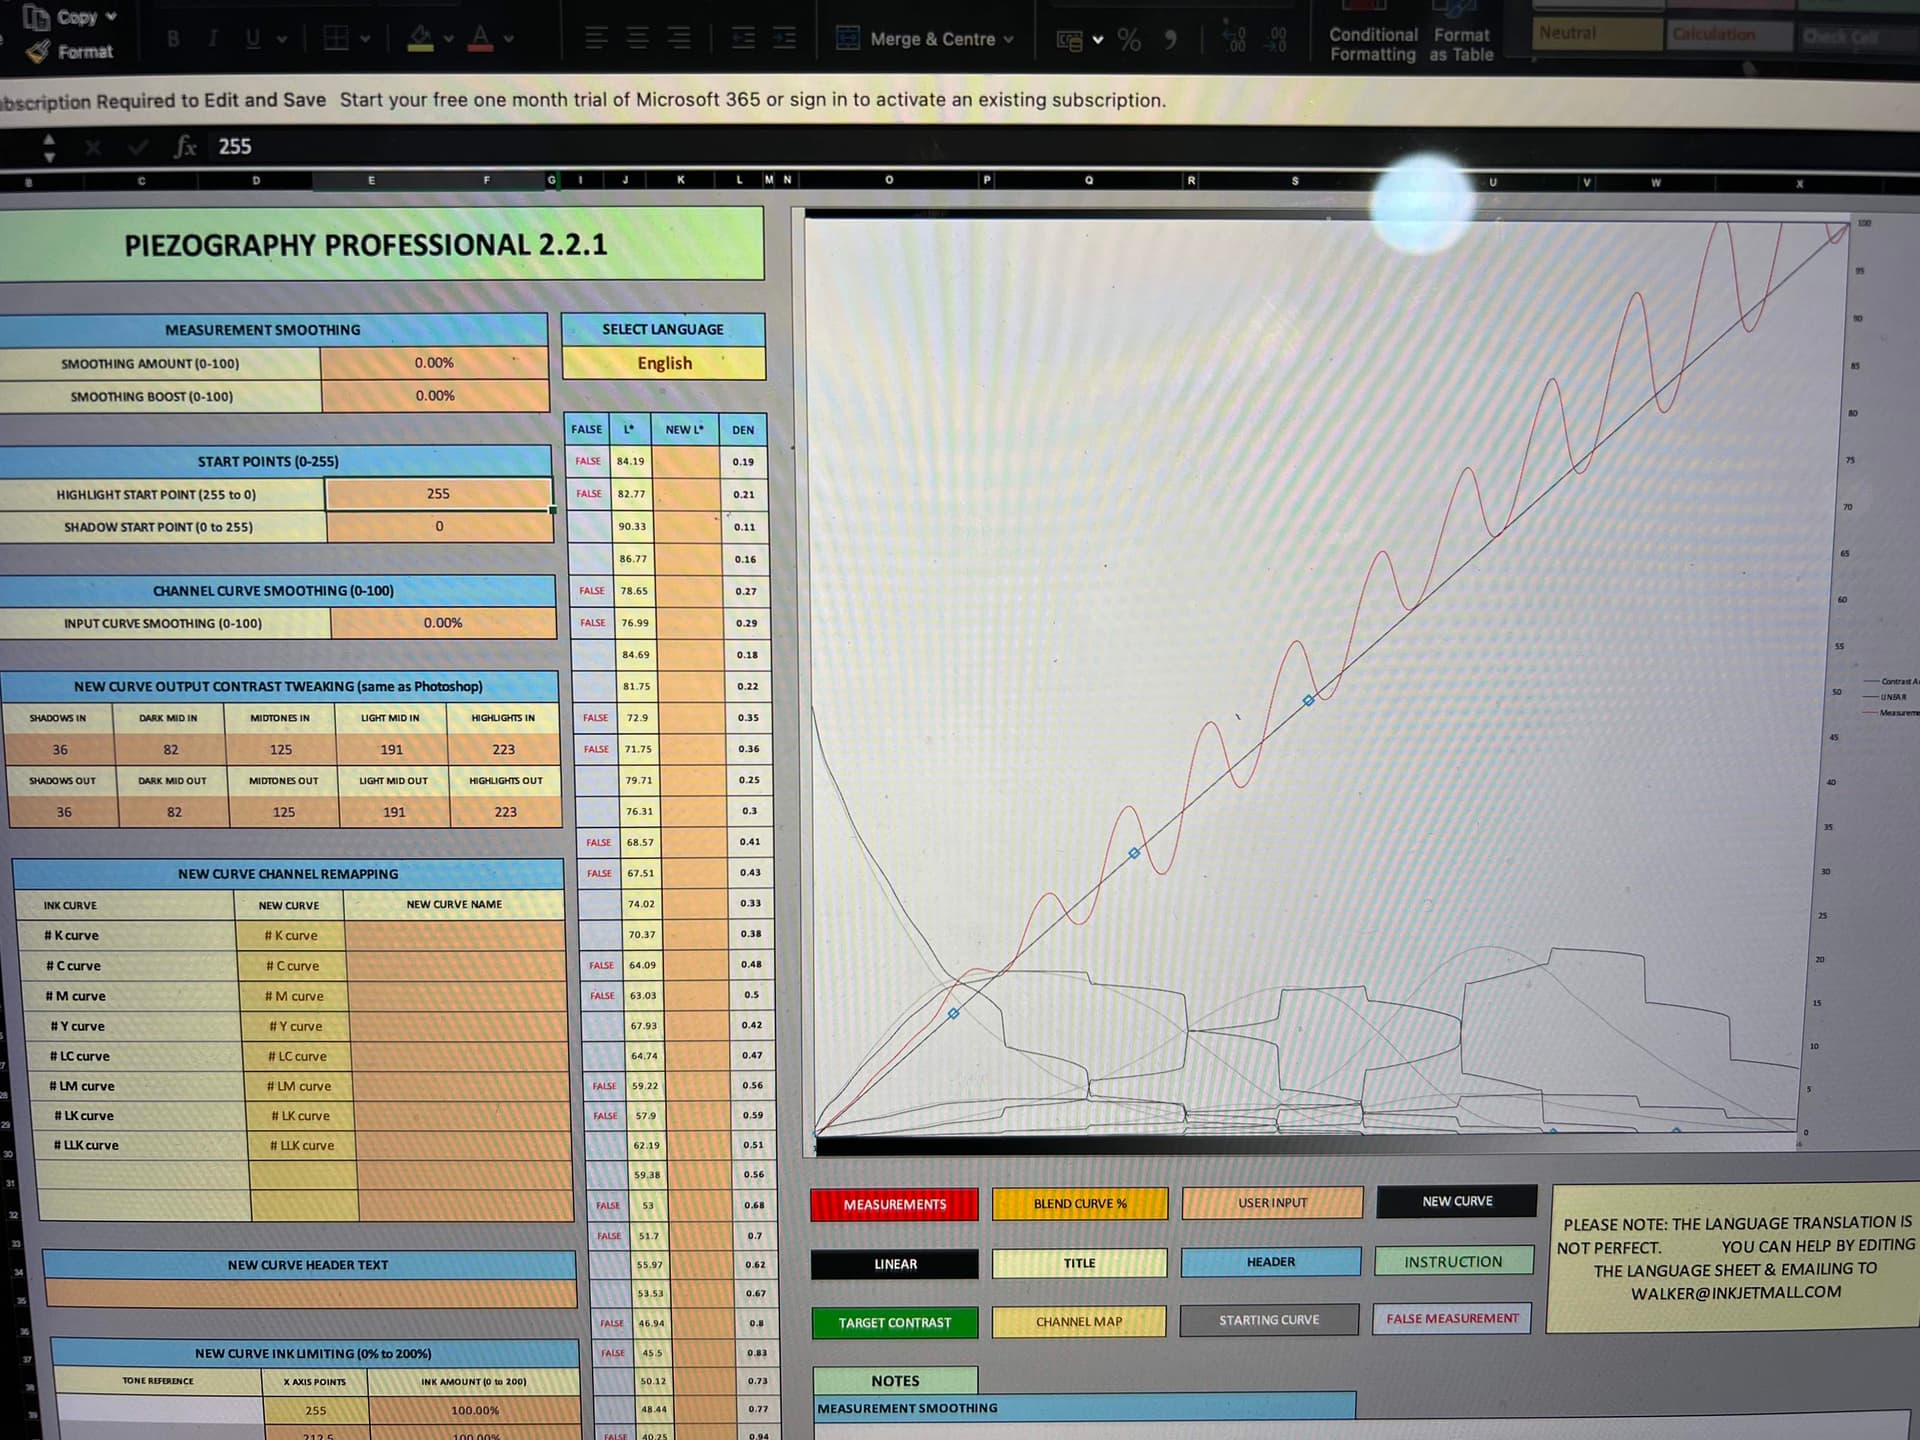This screenshot has width=1920, height=1440.
Task: Toggle Italic formatting
Action: tap(213, 39)
